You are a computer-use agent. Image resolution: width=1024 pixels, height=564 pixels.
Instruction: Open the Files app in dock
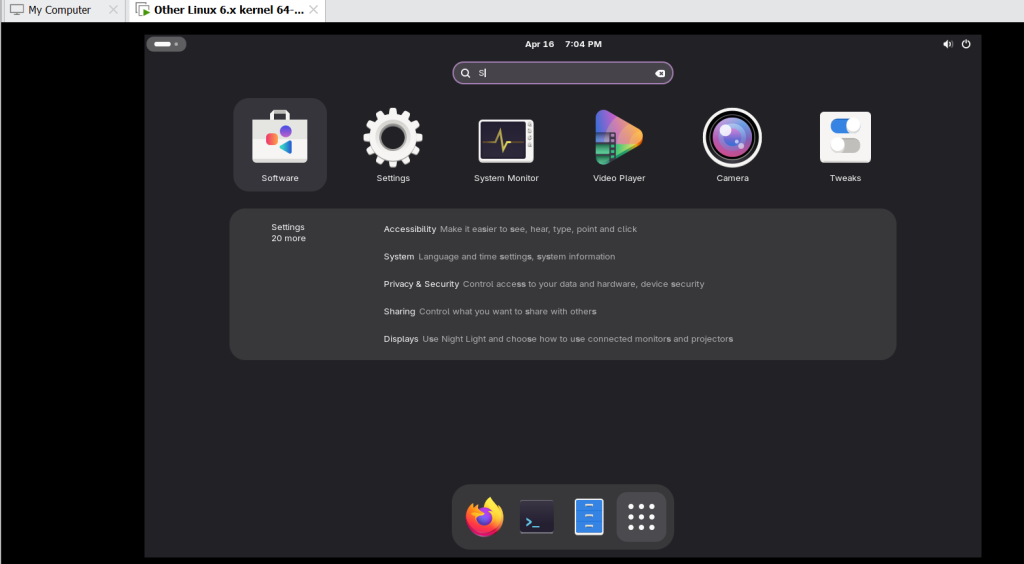pos(589,517)
